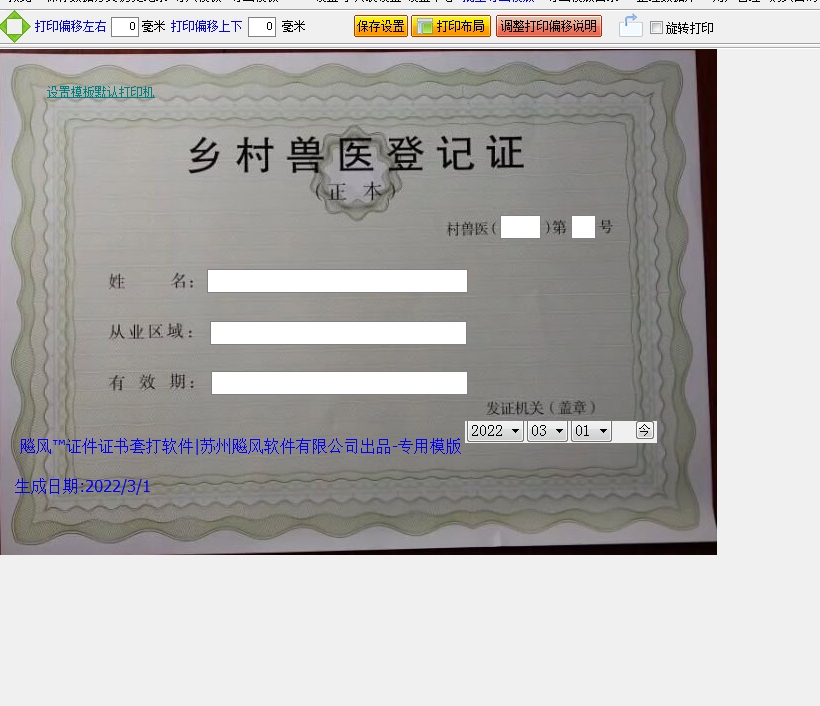The width and height of the screenshot is (820, 706).
Task: Open 调整打印偏移说明 instructions
Action: (x=549, y=27)
